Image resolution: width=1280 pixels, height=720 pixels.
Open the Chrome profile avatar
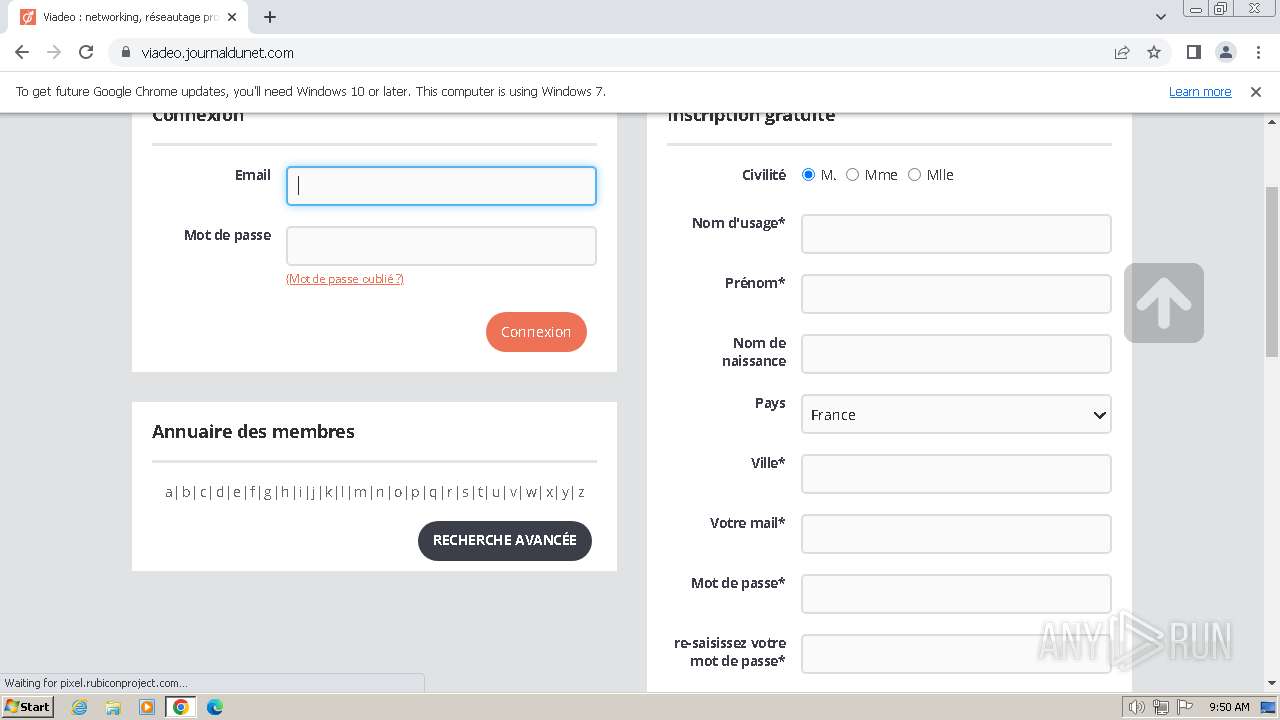tap(1225, 52)
